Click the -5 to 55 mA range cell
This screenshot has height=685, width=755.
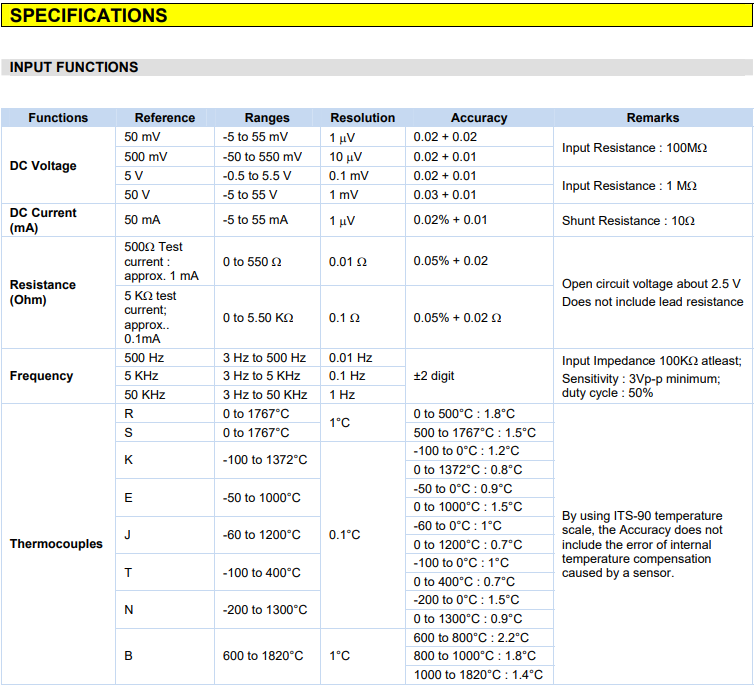coord(267,220)
